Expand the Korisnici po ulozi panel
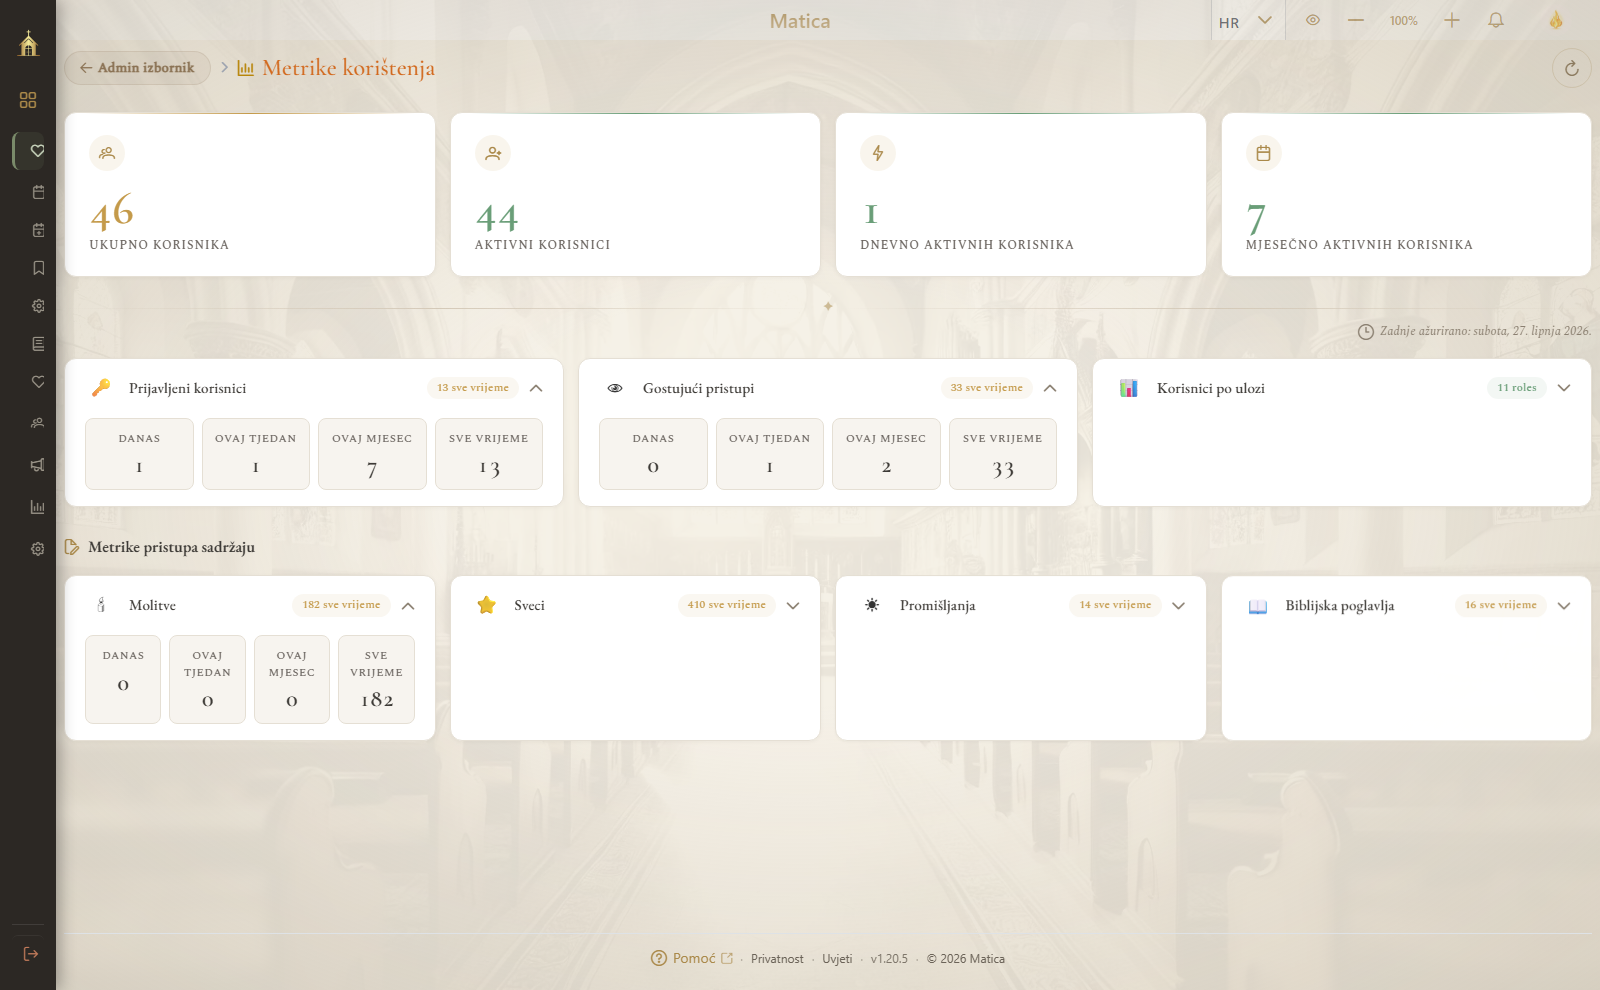1600x990 pixels. tap(1564, 388)
